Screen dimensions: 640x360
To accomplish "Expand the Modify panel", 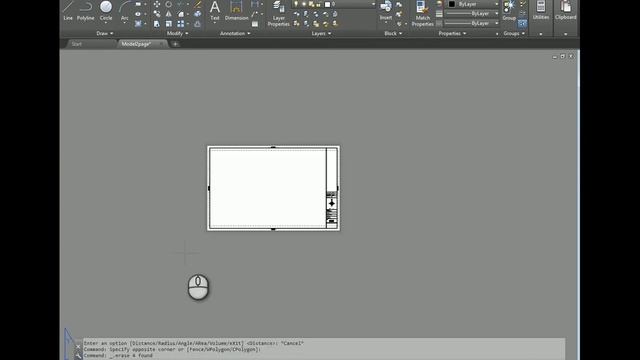I will click(x=178, y=33).
